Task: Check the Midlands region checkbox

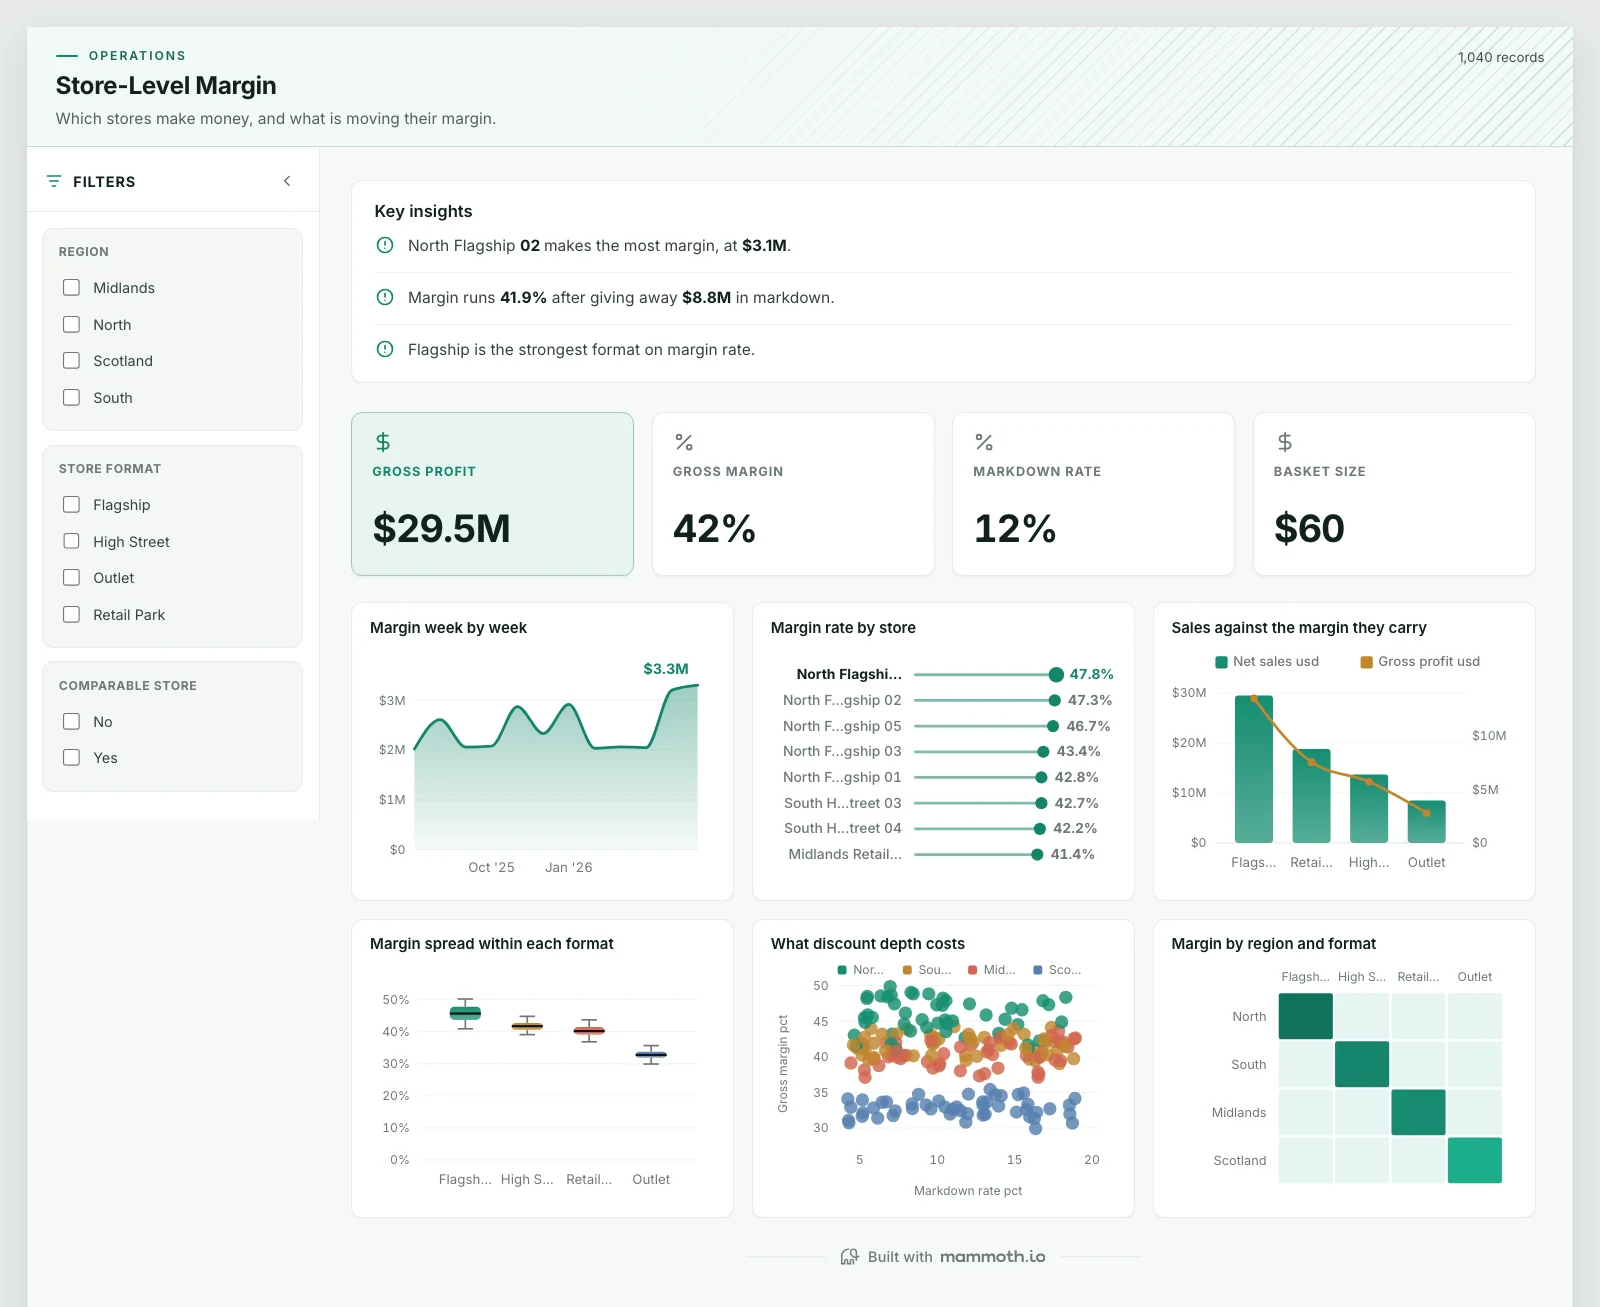Action: pos(72,288)
